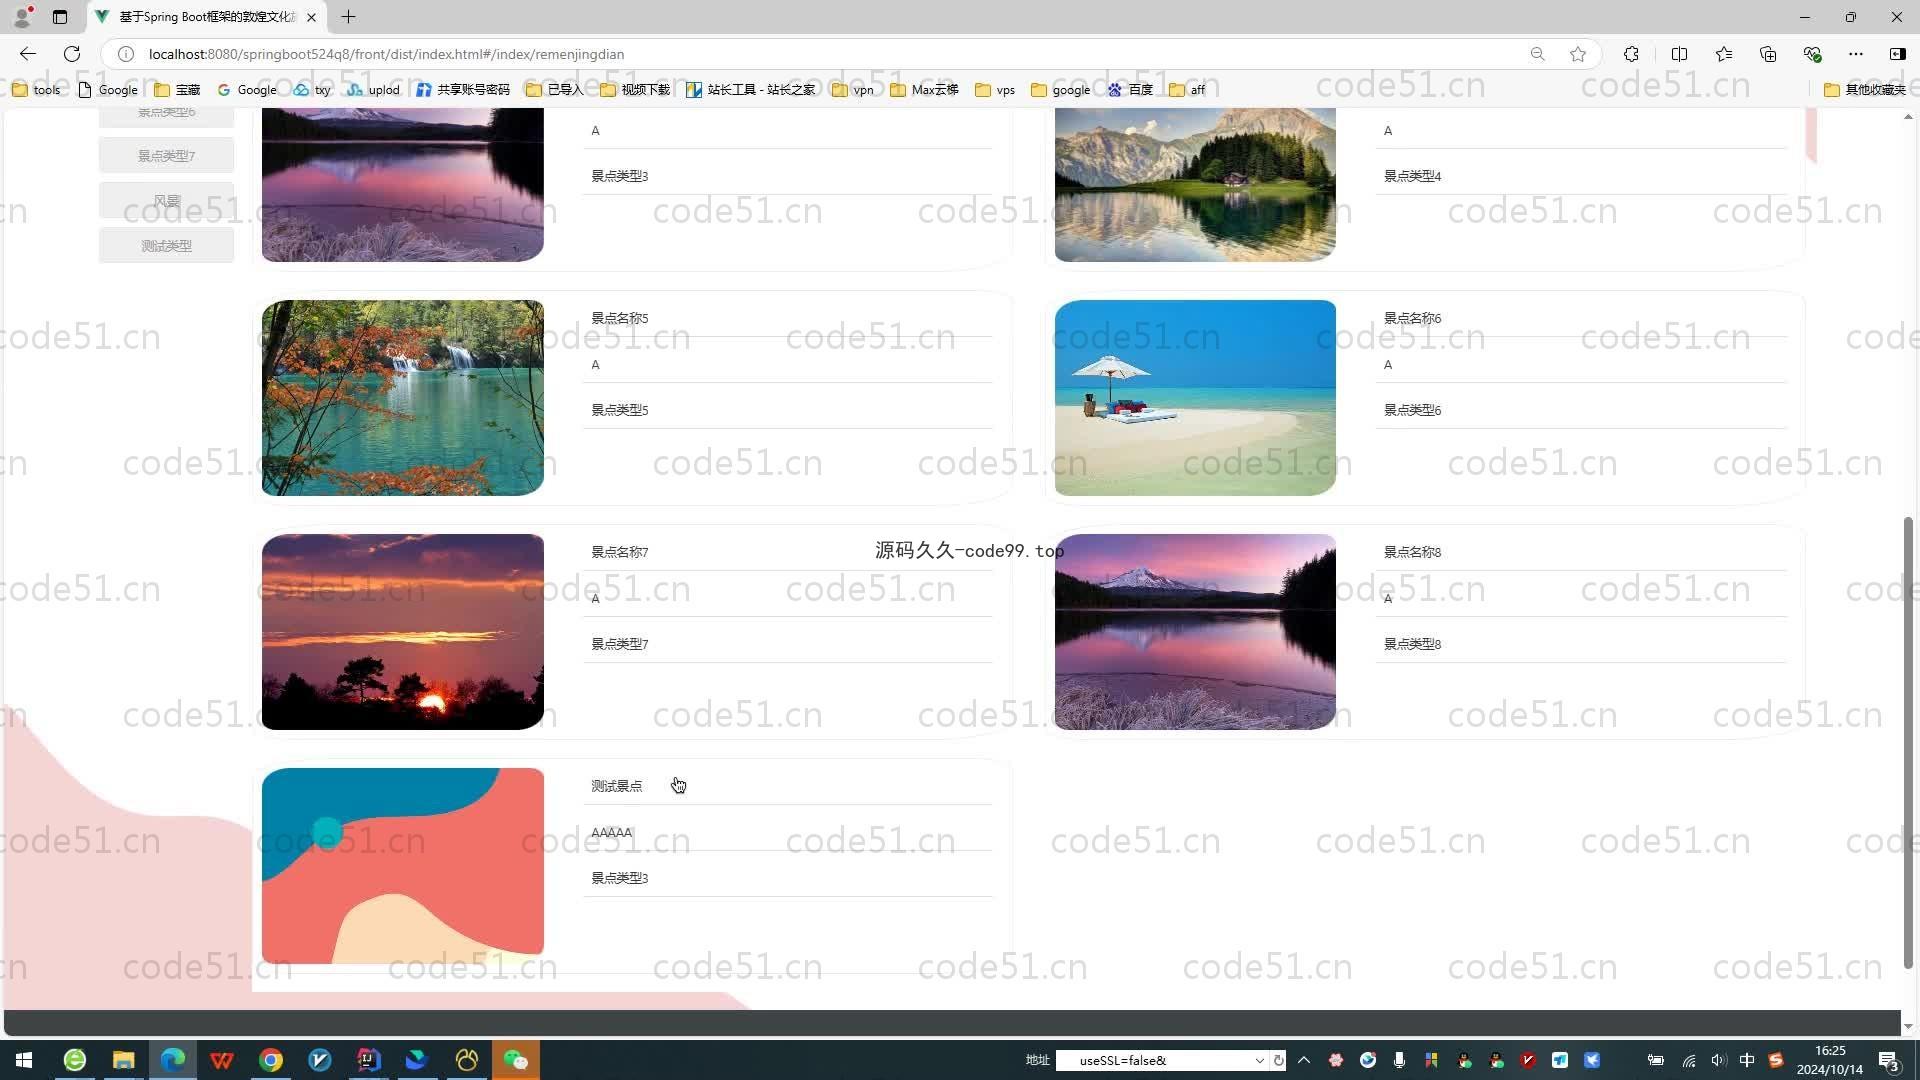This screenshot has height=1080, width=1920.
Task: Open the Max云梯 bookmark folder
Action: 924,90
